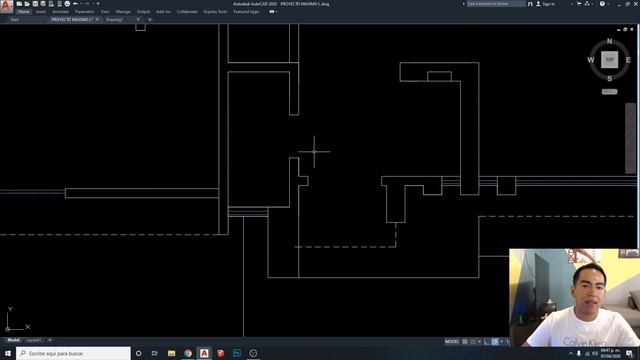
Task: Click the Save As quick-access icon
Action: [43, 4]
